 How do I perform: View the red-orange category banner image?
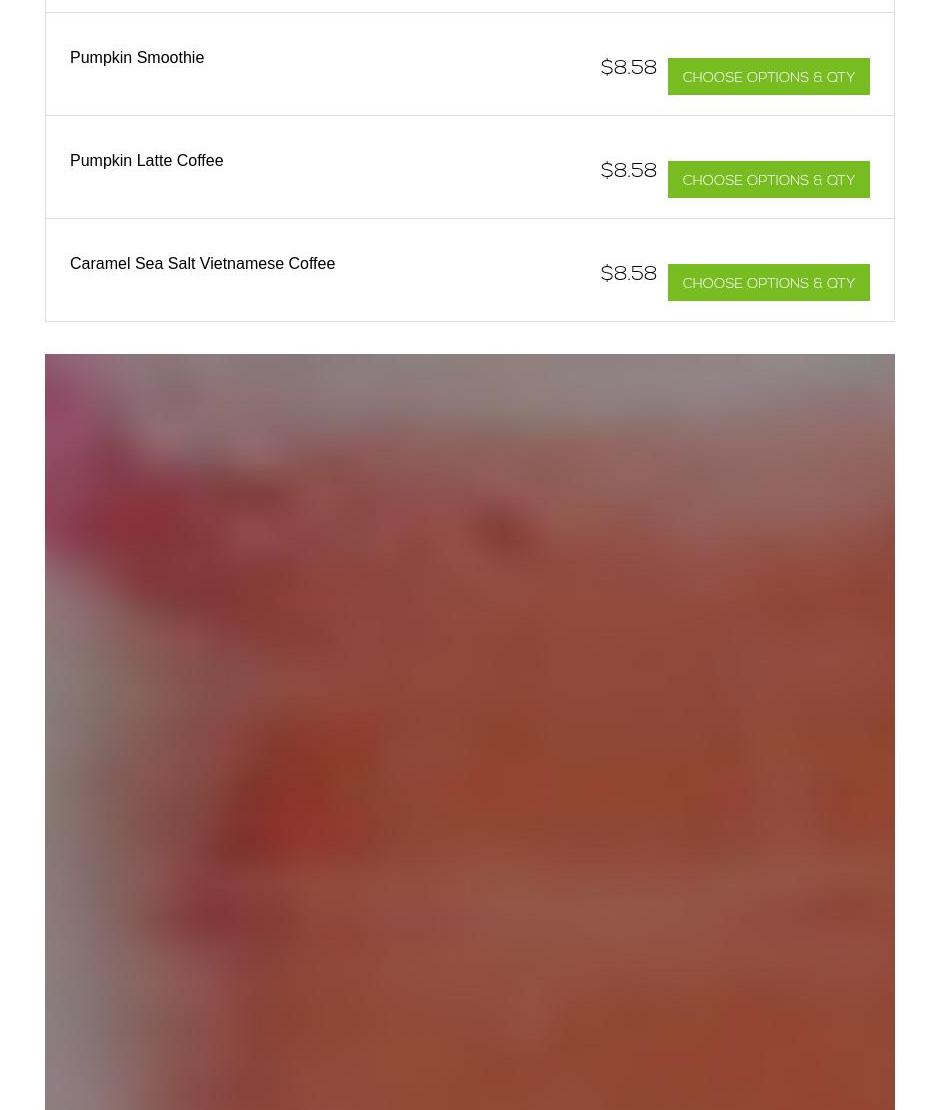click(x=469, y=732)
